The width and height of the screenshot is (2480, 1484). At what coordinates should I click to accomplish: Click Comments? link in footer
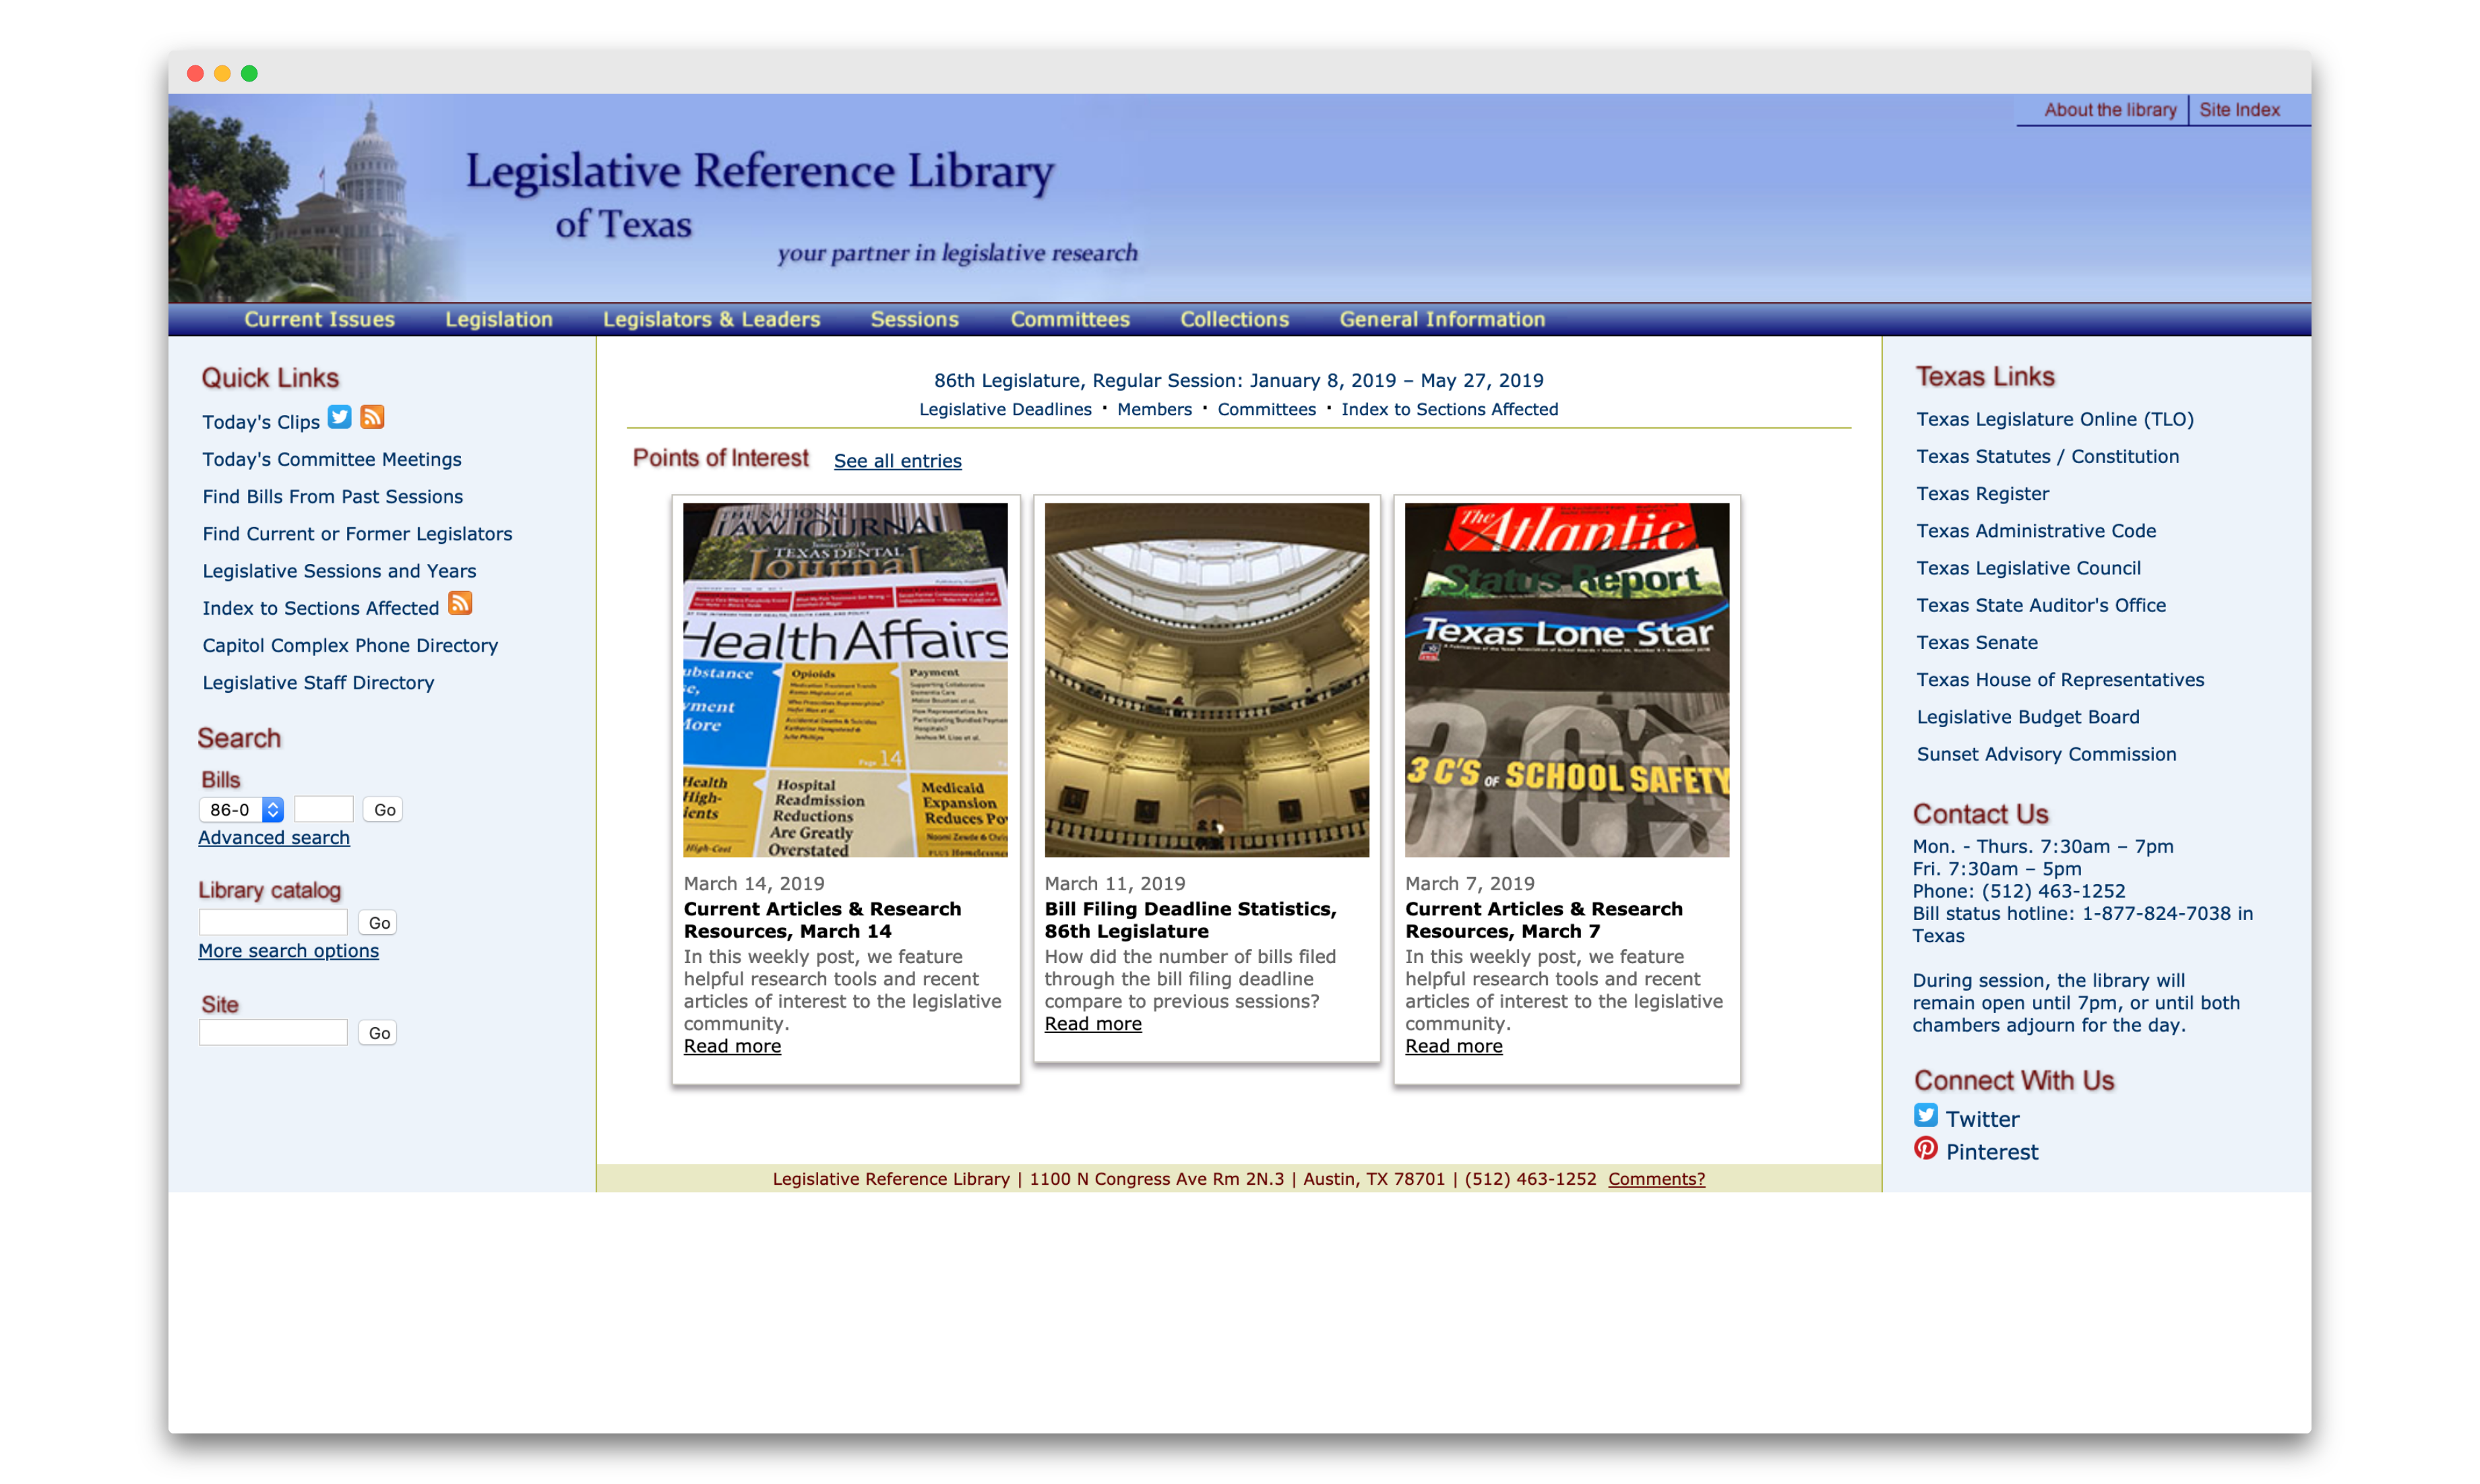click(1656, 1178)
